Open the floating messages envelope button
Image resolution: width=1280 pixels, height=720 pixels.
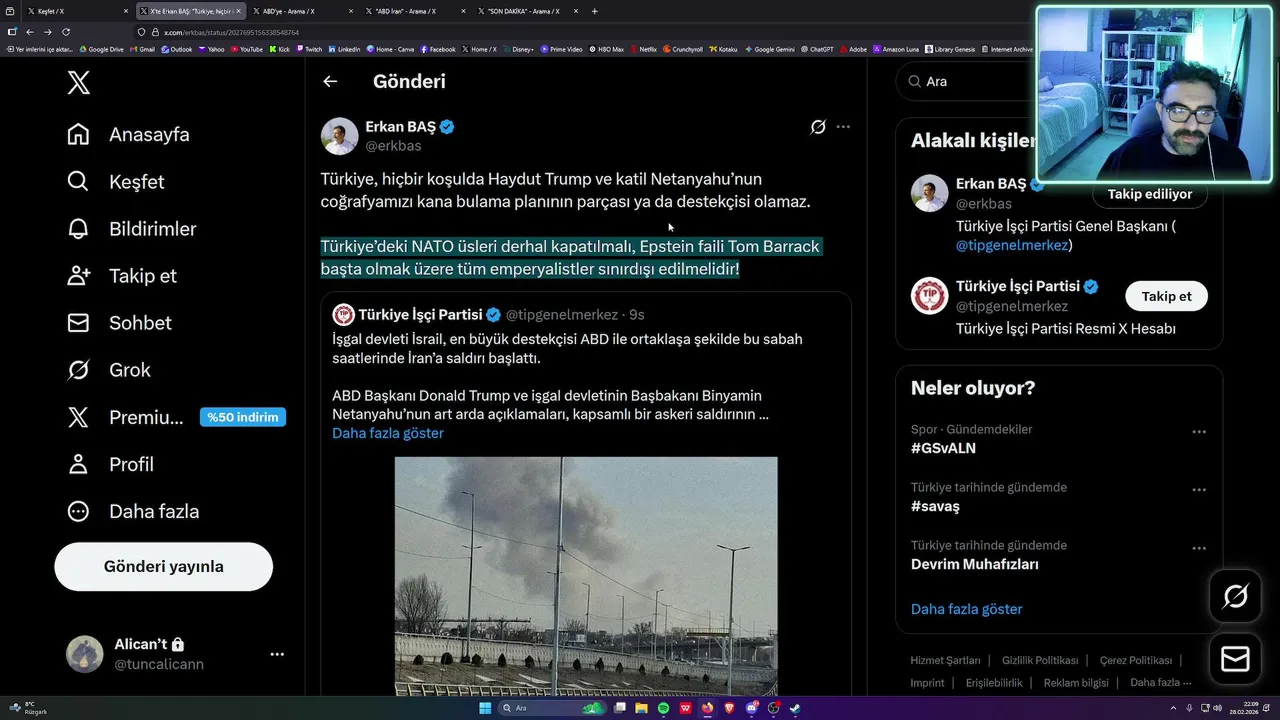[x=1235, y=659]
